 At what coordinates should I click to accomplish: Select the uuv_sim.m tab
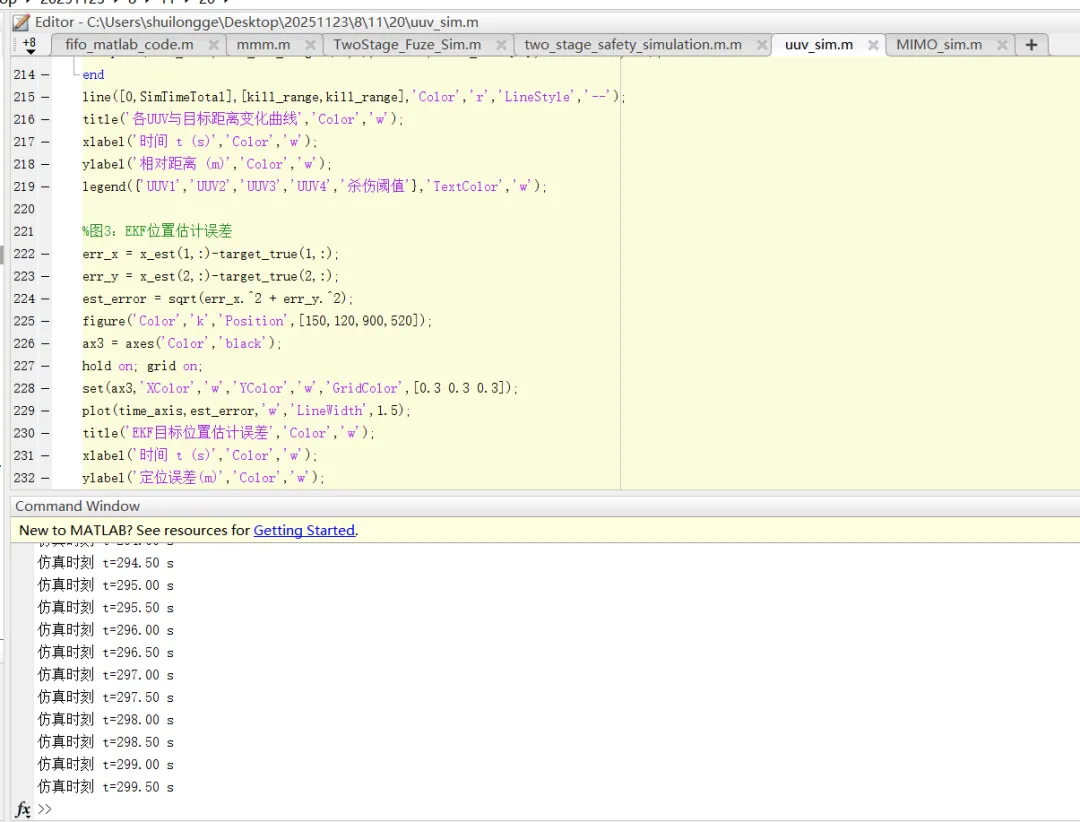tap(819, 45)
